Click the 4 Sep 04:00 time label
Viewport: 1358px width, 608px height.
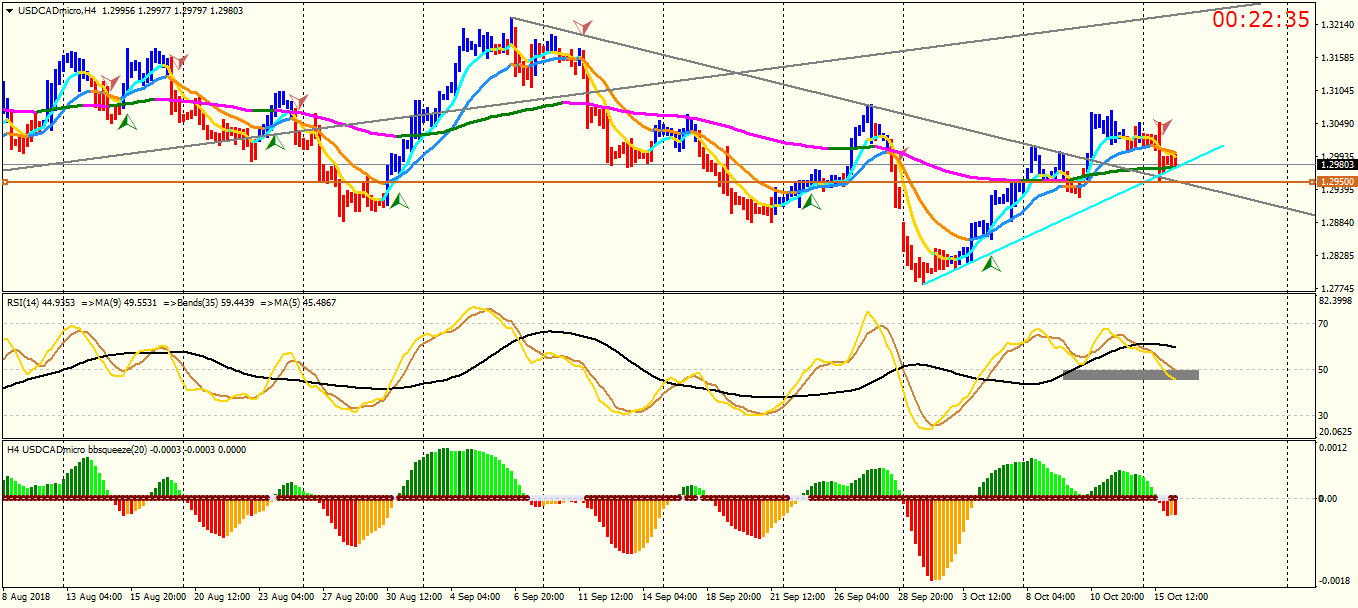click(x=476, y=597)
